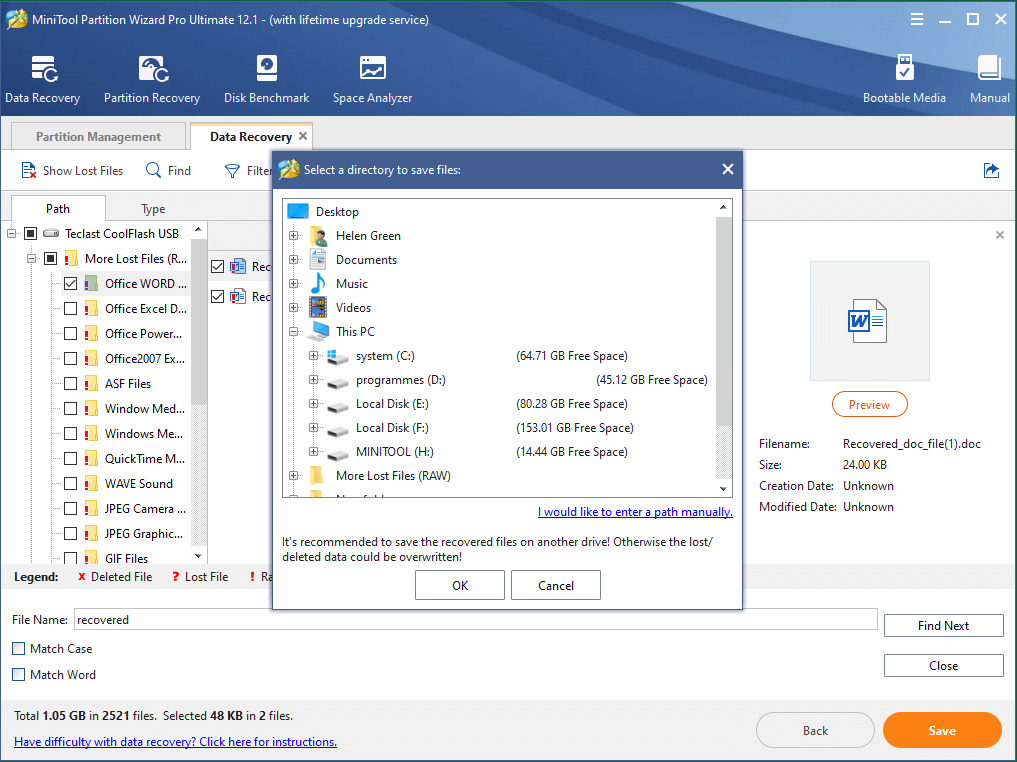The width and height of the screenshot is (1017, 762).
Task: Click the Preview button
Action: 869,405
